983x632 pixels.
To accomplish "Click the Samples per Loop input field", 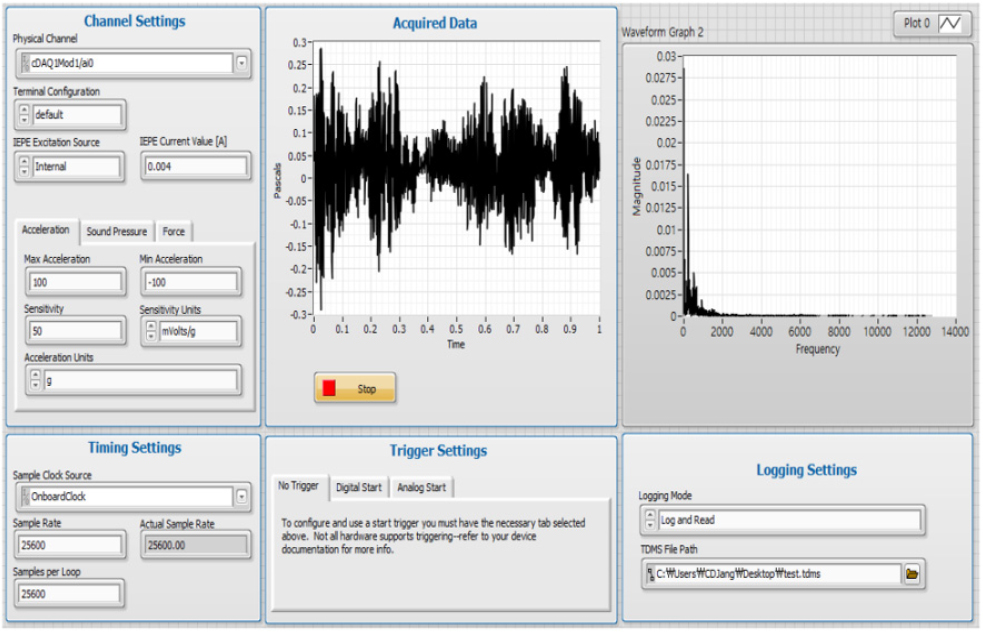I will [70, 594].
